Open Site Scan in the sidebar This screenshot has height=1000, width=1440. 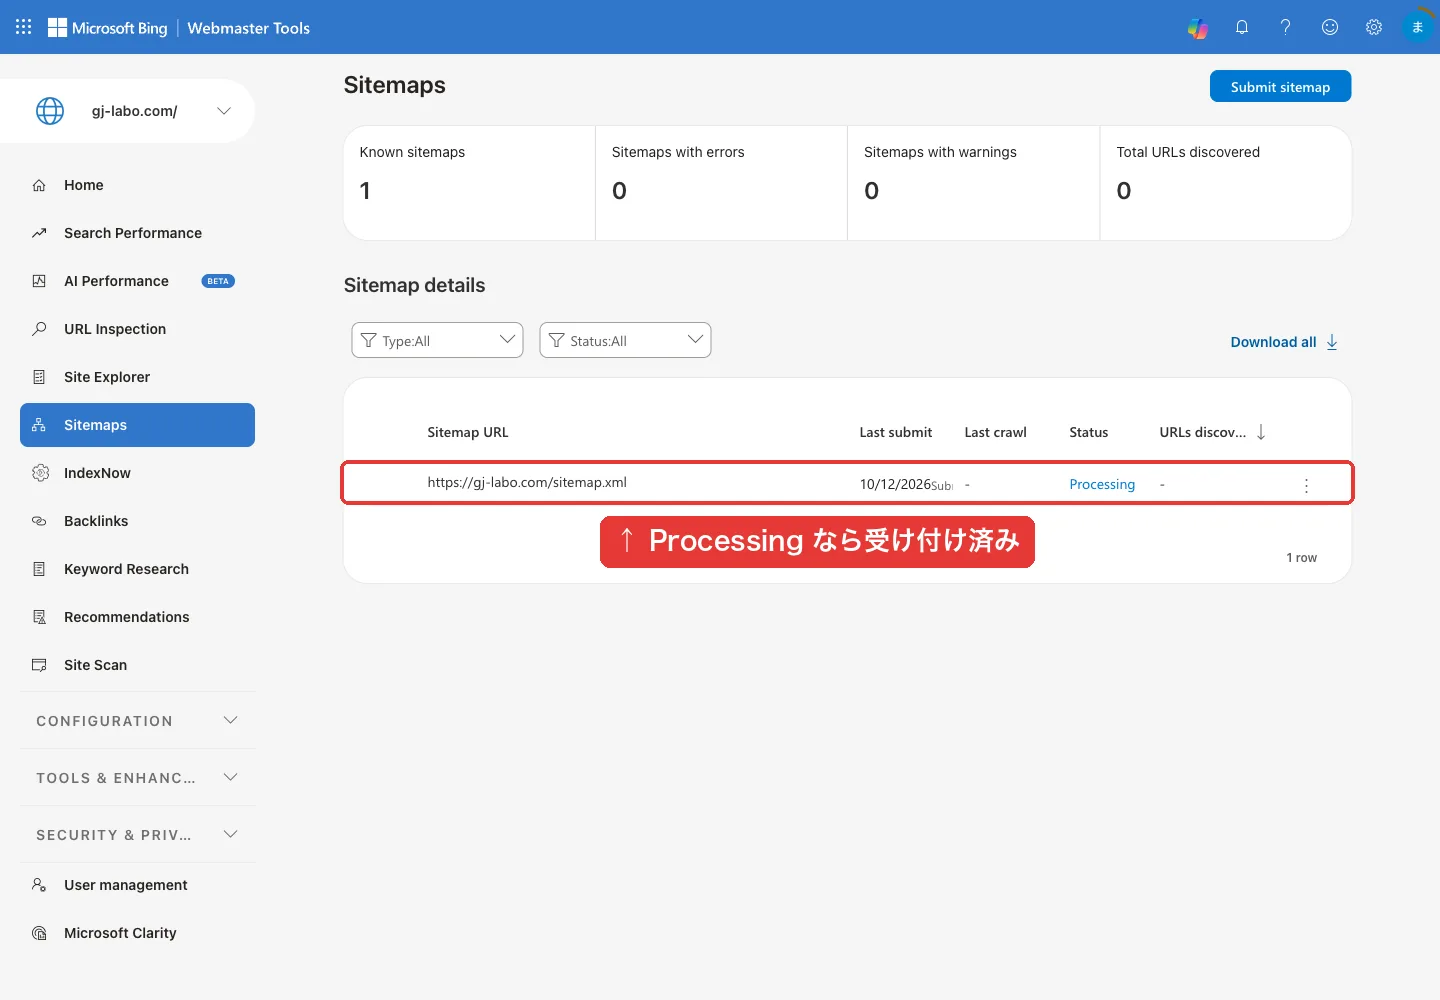point(137,665)
